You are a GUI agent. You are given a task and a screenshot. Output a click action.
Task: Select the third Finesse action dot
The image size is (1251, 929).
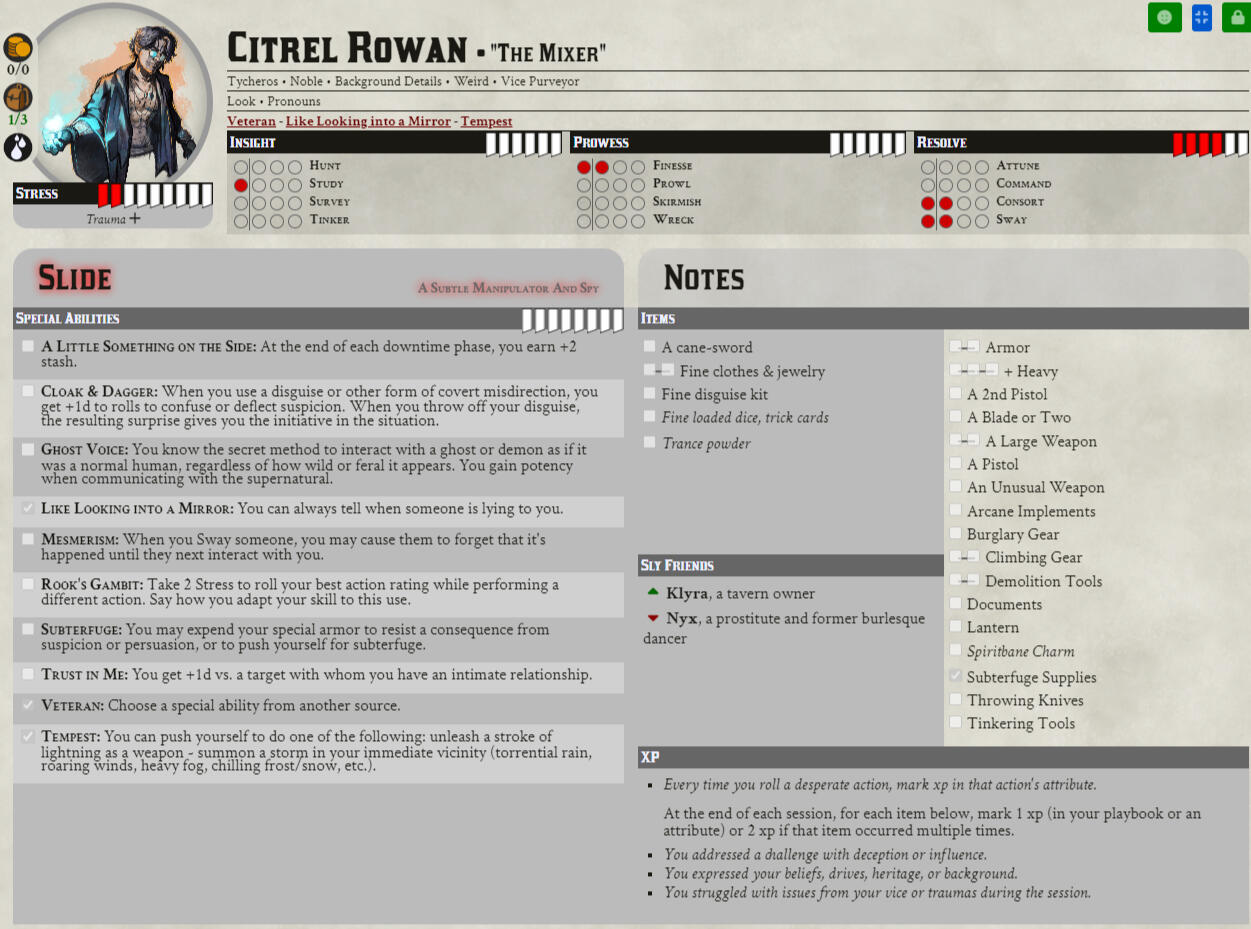[x=620, y=167]
